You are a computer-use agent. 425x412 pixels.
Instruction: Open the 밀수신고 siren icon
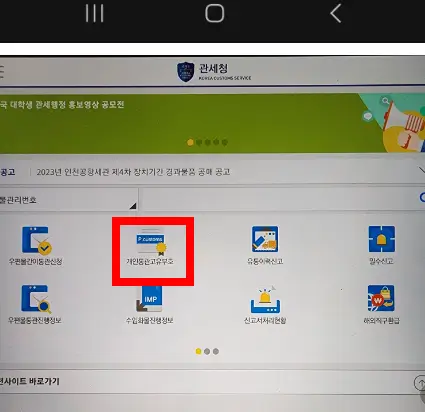pyautogui.click(x=381, y=245)
